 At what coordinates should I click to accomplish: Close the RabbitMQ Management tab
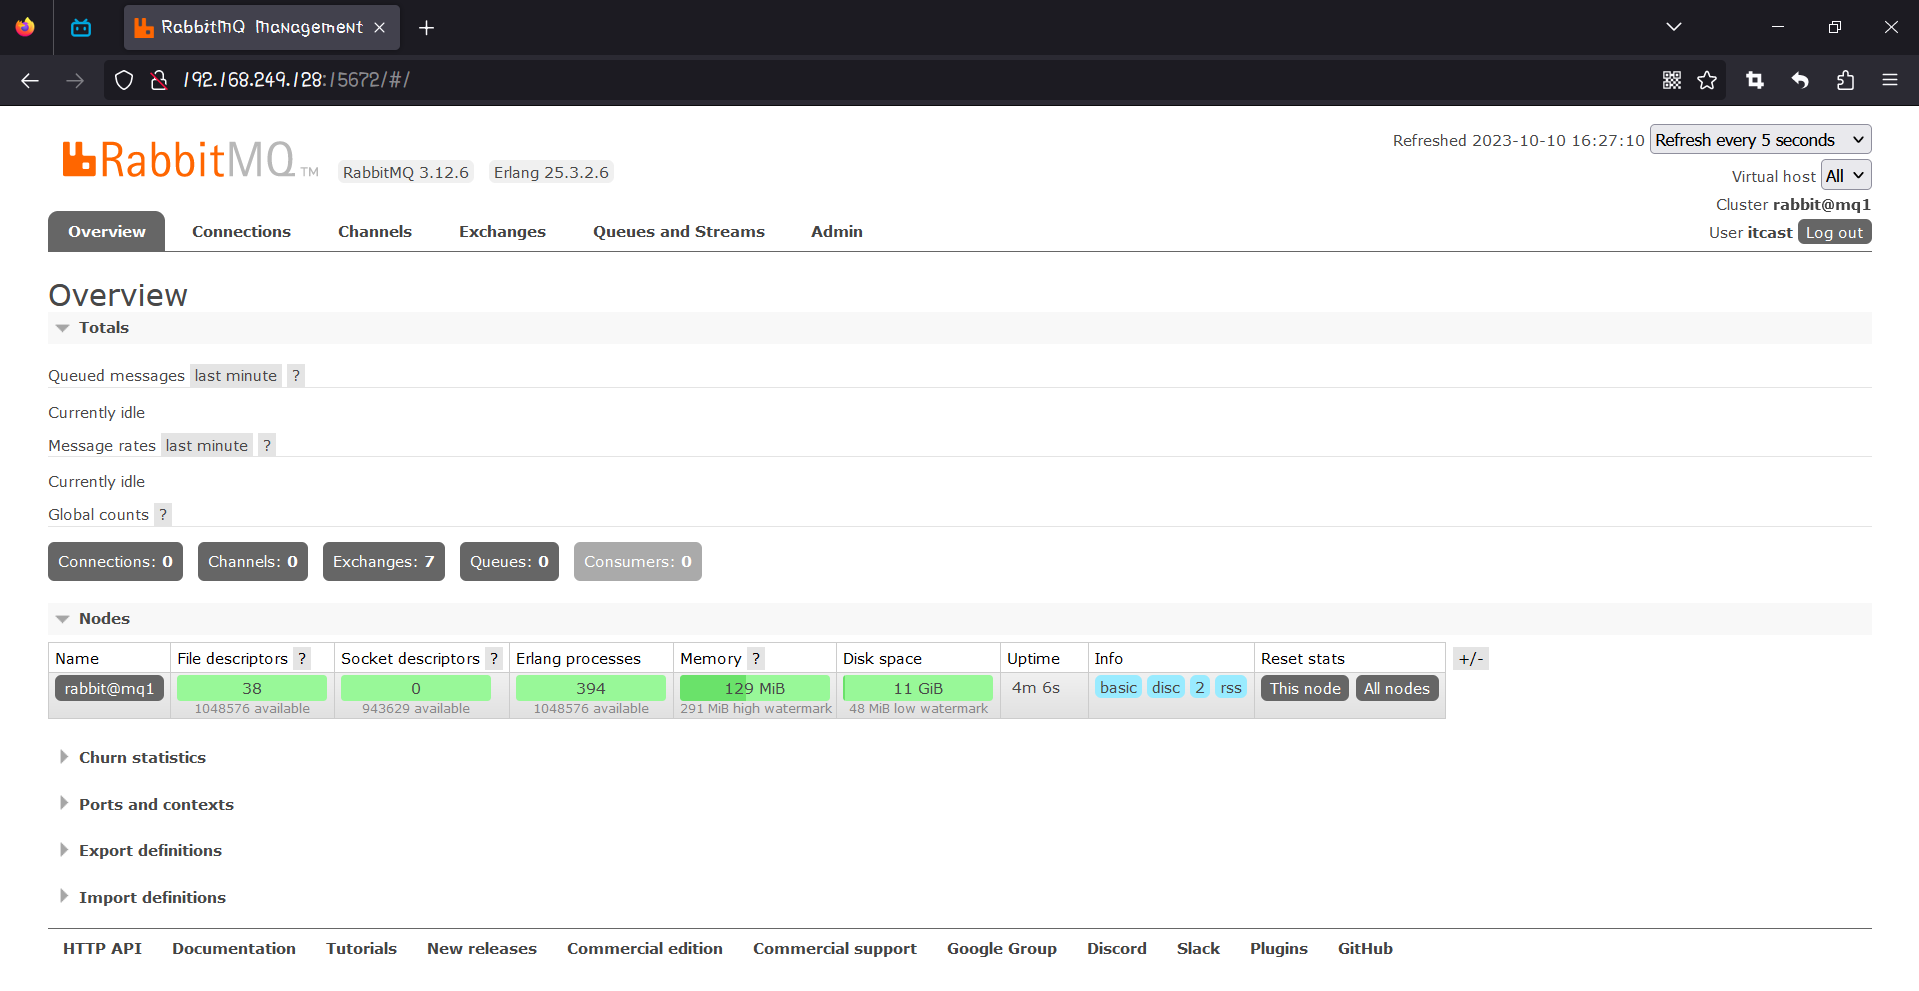coord(380,28)
